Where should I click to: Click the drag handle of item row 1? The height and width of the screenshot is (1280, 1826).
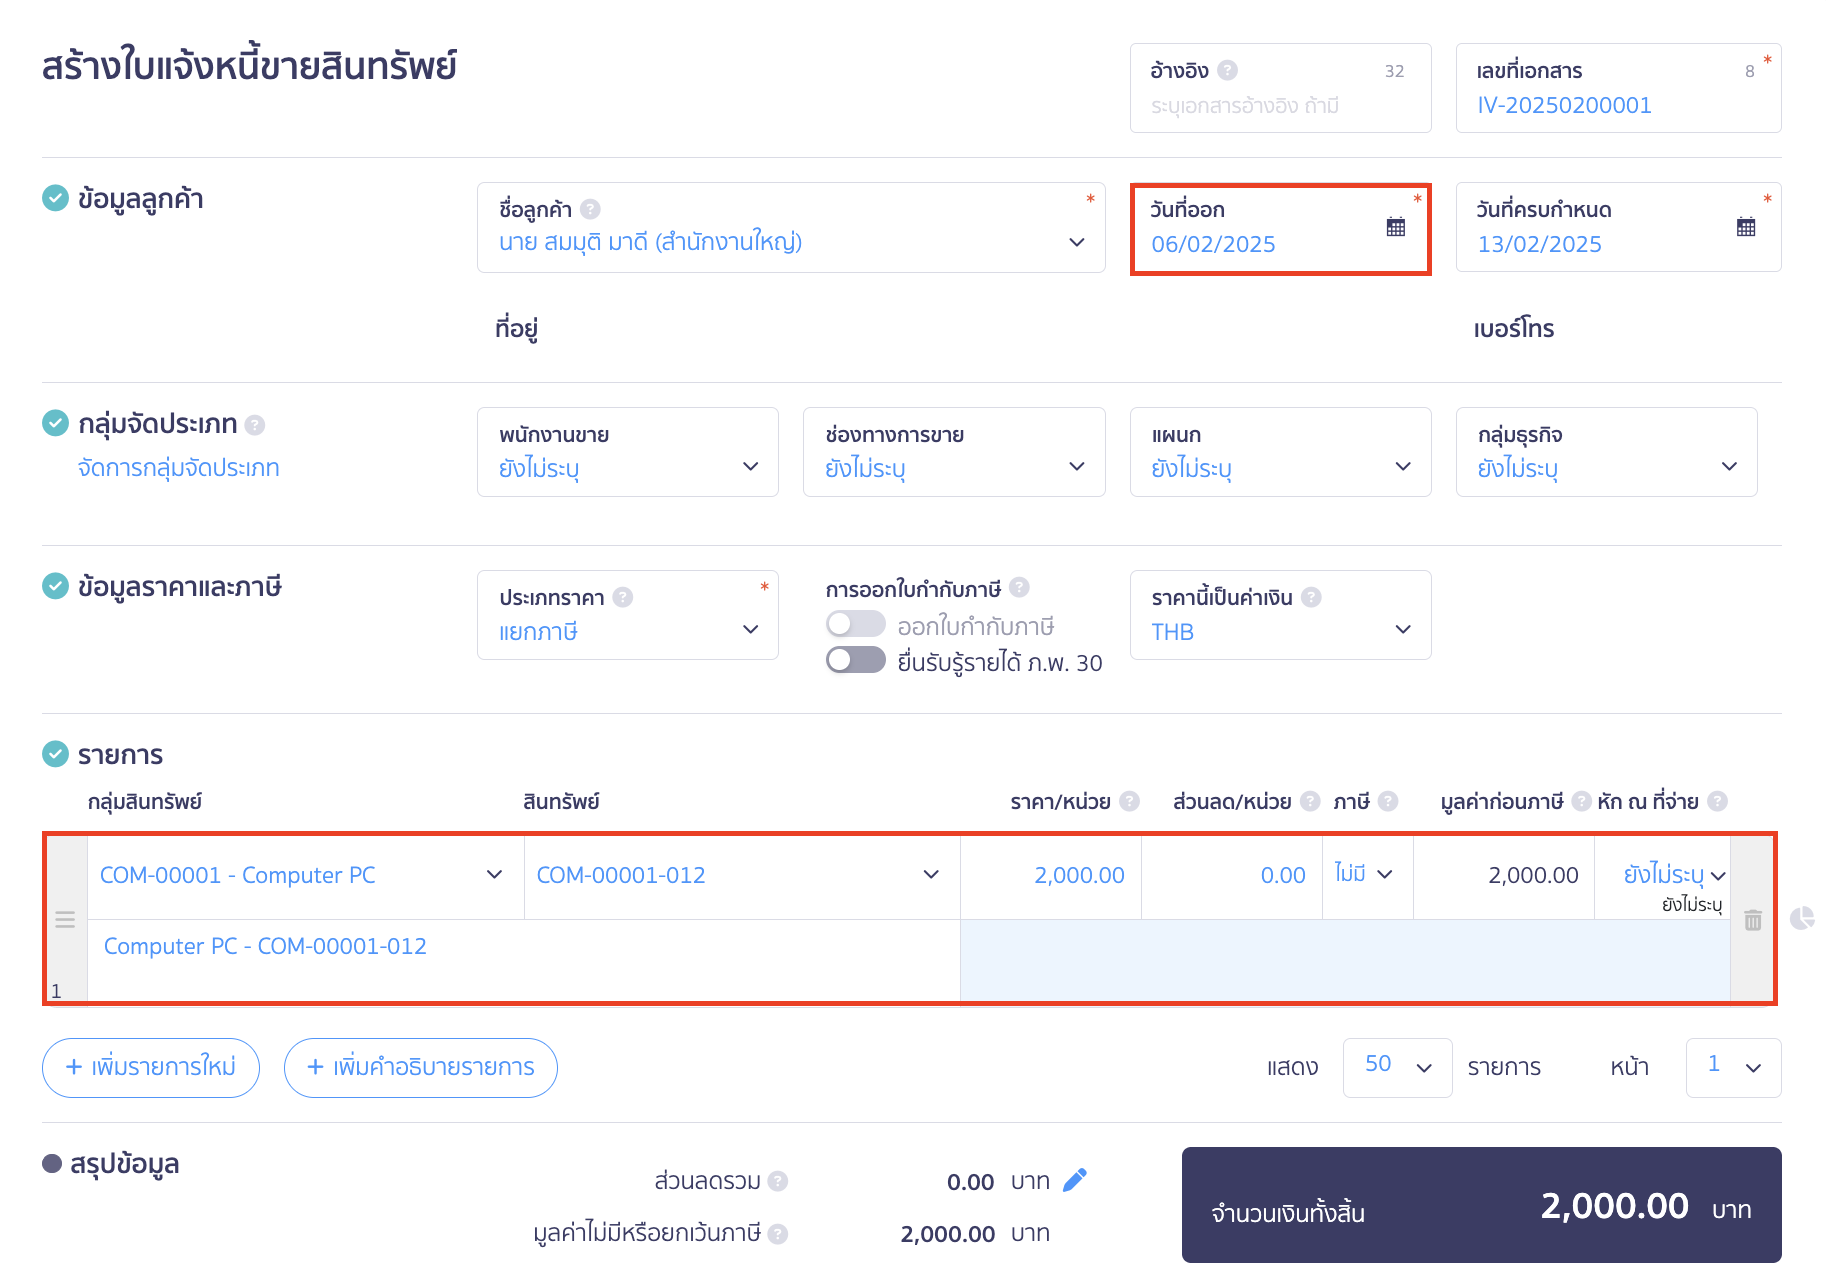pos(65,919)
